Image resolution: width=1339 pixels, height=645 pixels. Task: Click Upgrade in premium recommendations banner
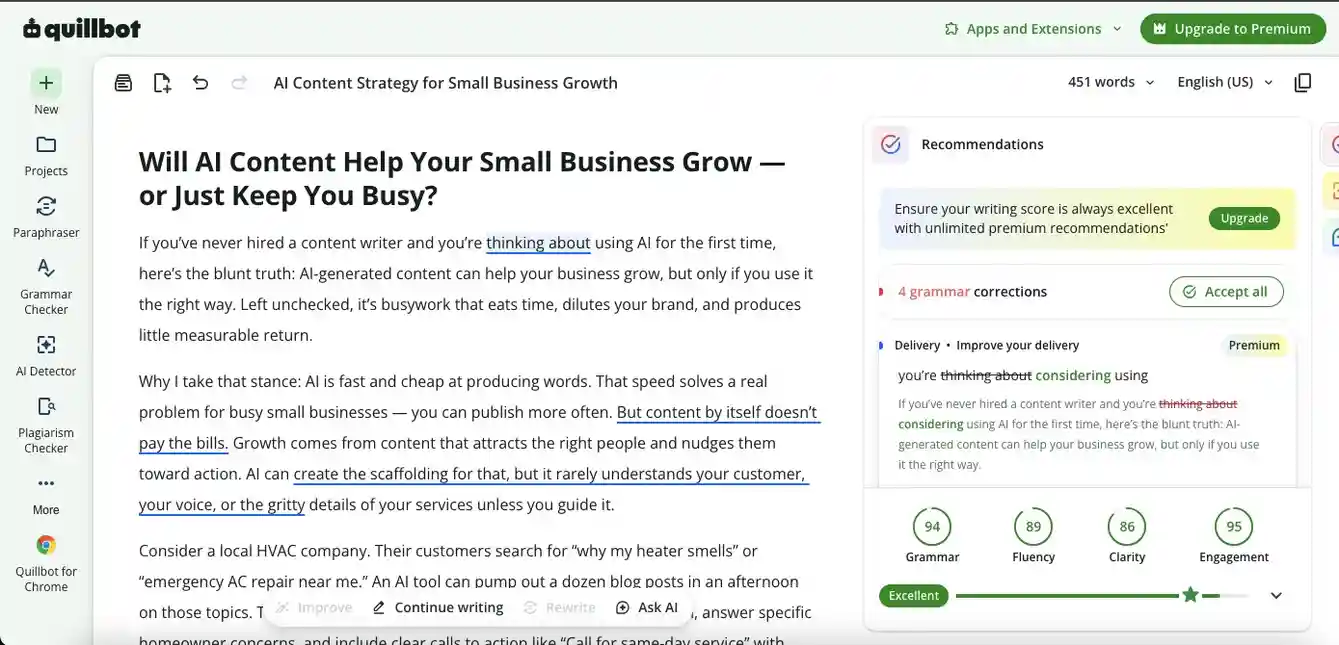point(1244,218)
